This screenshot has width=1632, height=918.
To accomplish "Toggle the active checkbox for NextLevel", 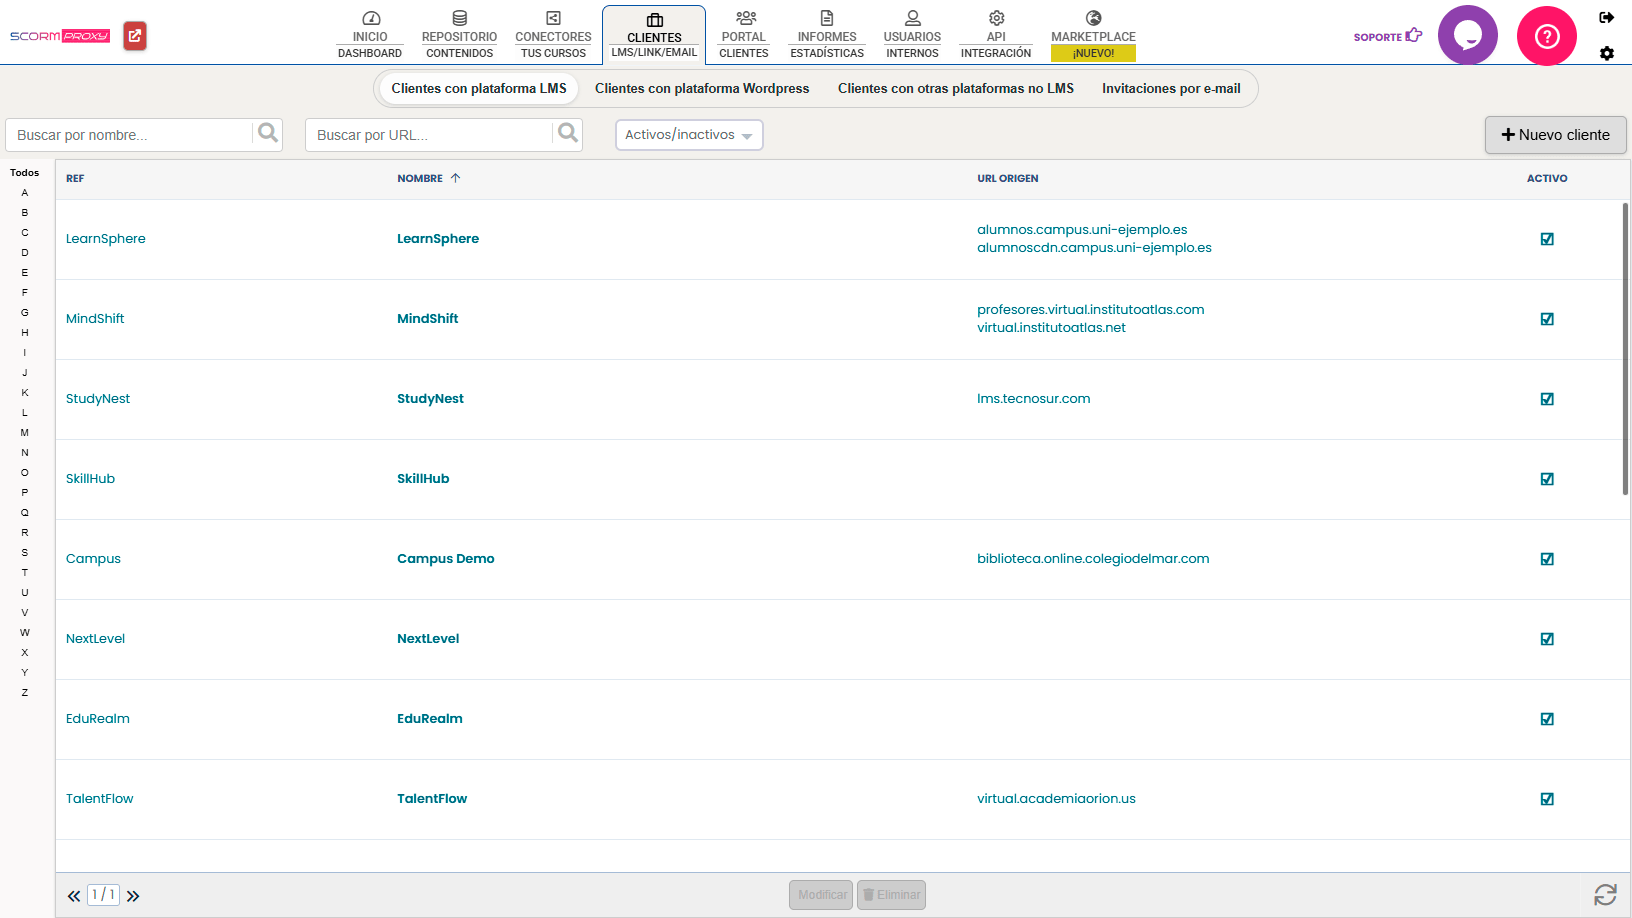I will click(1547, 639).
